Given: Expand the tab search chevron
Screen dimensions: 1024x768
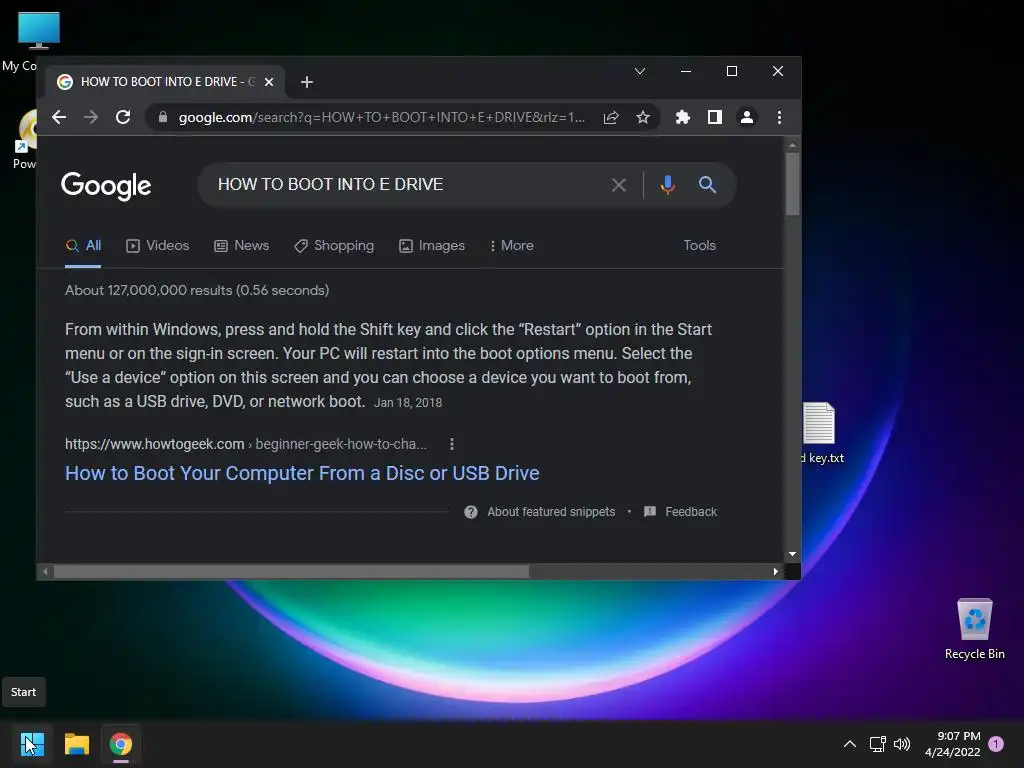Looking at the screenshot, I should (640, 71).
